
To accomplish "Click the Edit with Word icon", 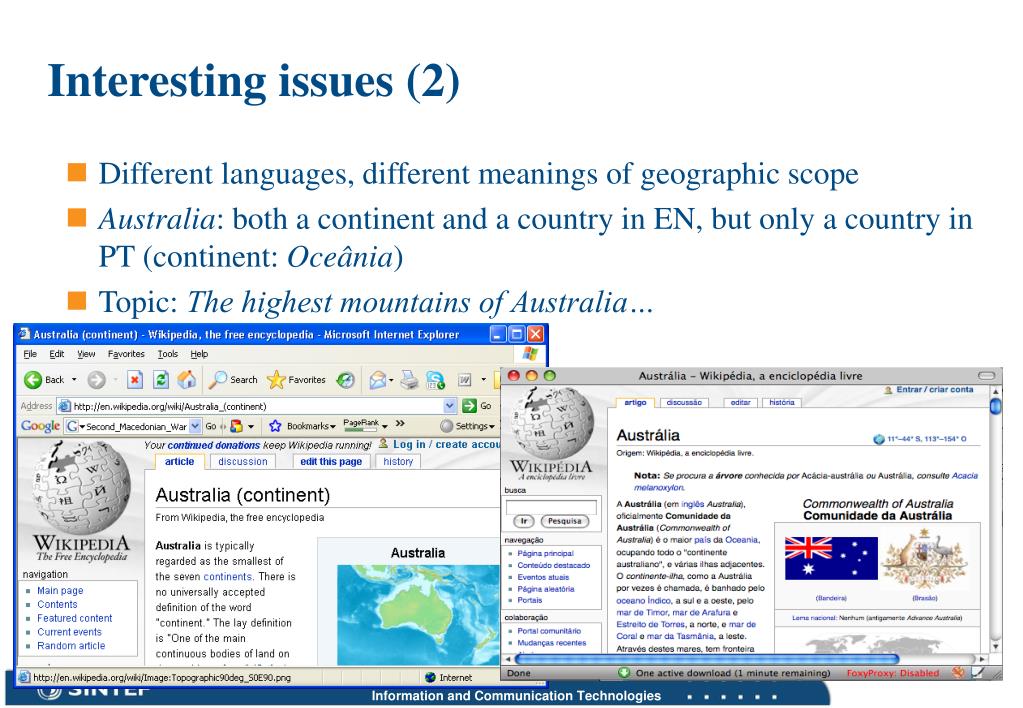I will (x=465, y=380).
